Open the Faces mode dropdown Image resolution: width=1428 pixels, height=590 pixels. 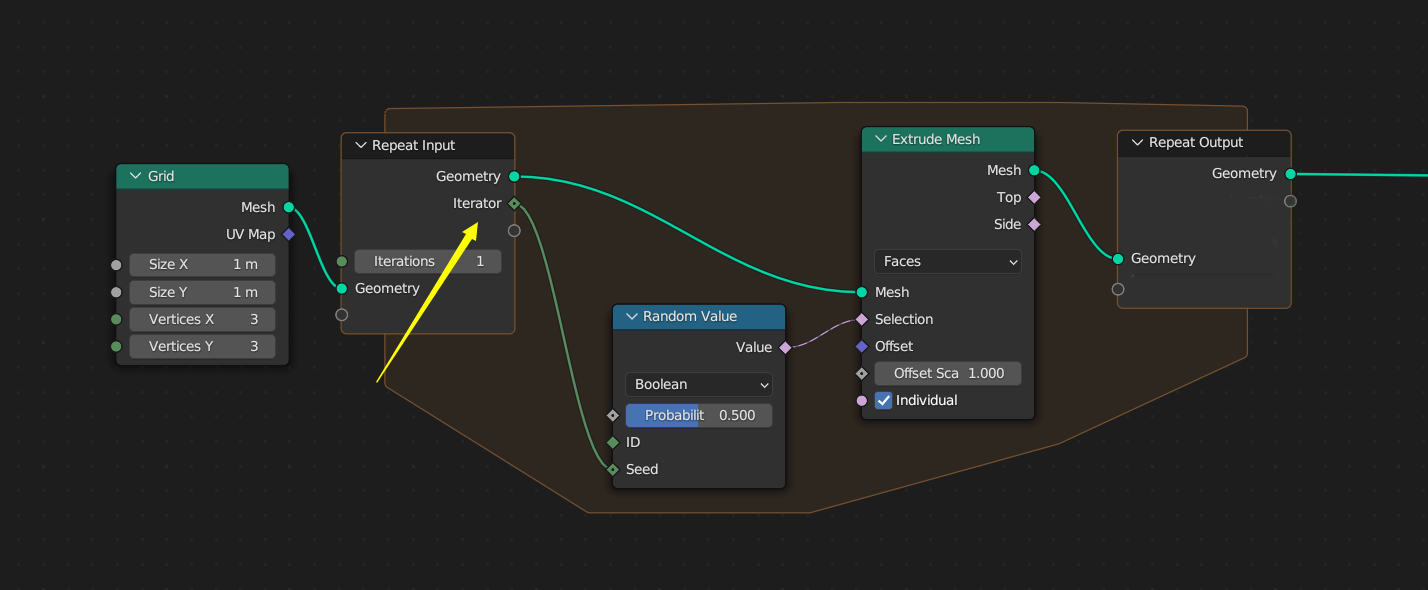pyautogui.click(x=948, y=261)
